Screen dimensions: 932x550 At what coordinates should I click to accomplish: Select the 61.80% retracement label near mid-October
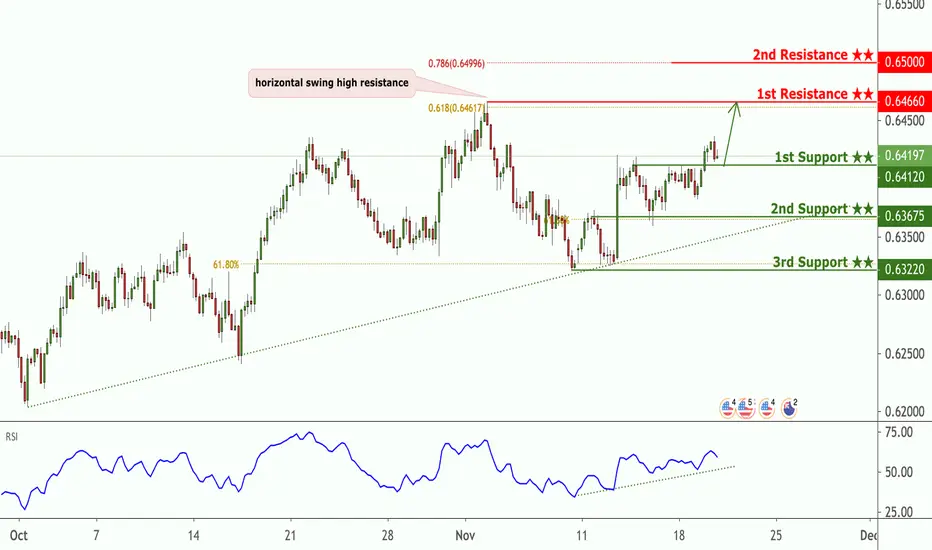pos(226,265)
